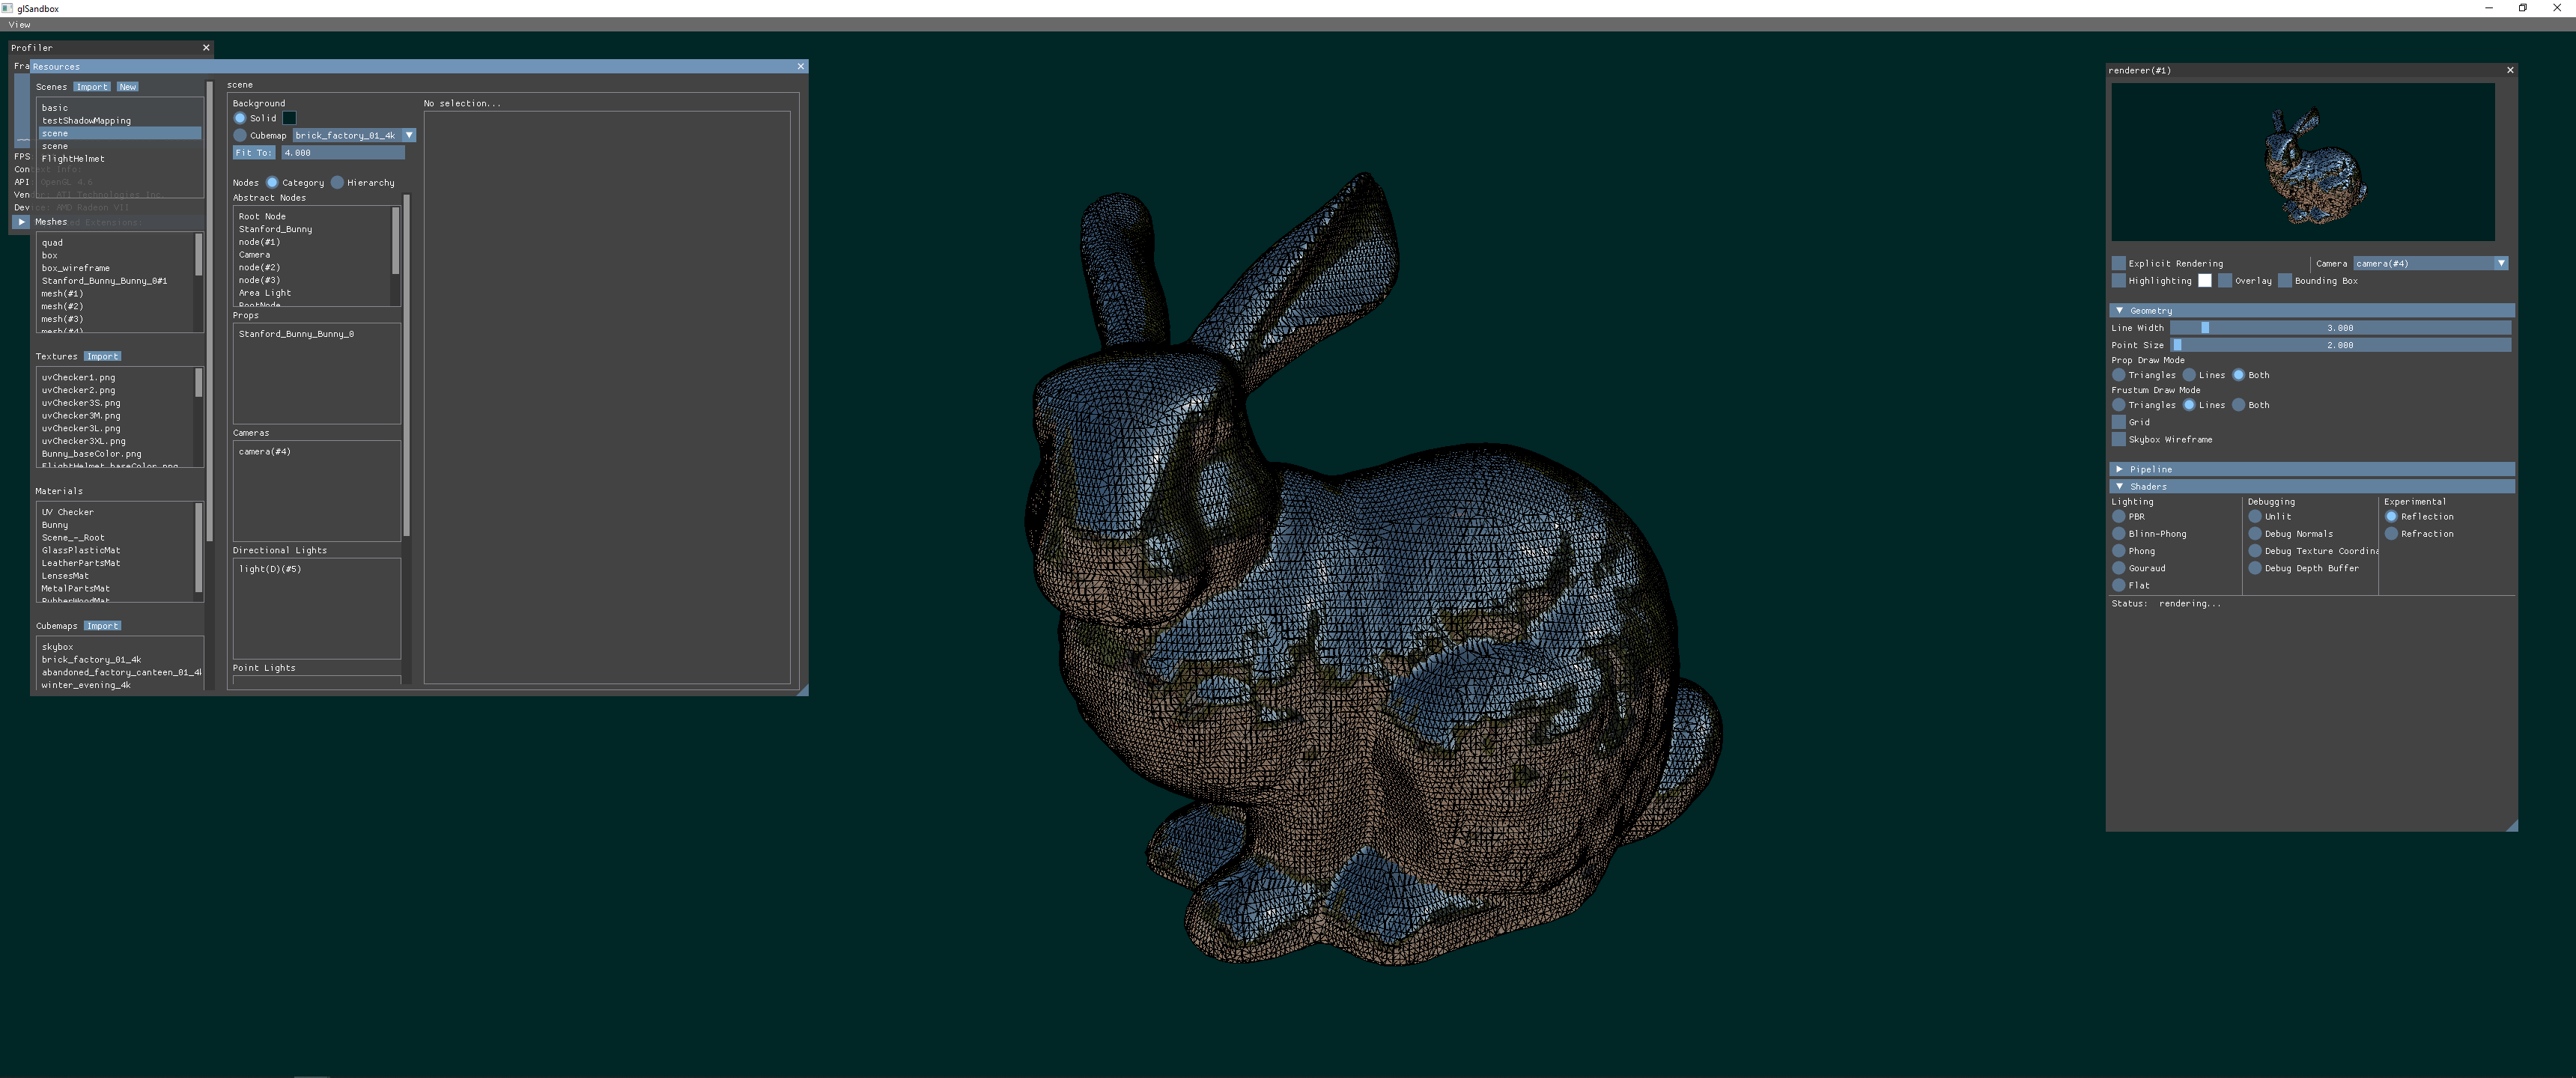Screen dimensions: 2576x1078
Task: Click Import next to Scenes
Action: coord(92,87)
